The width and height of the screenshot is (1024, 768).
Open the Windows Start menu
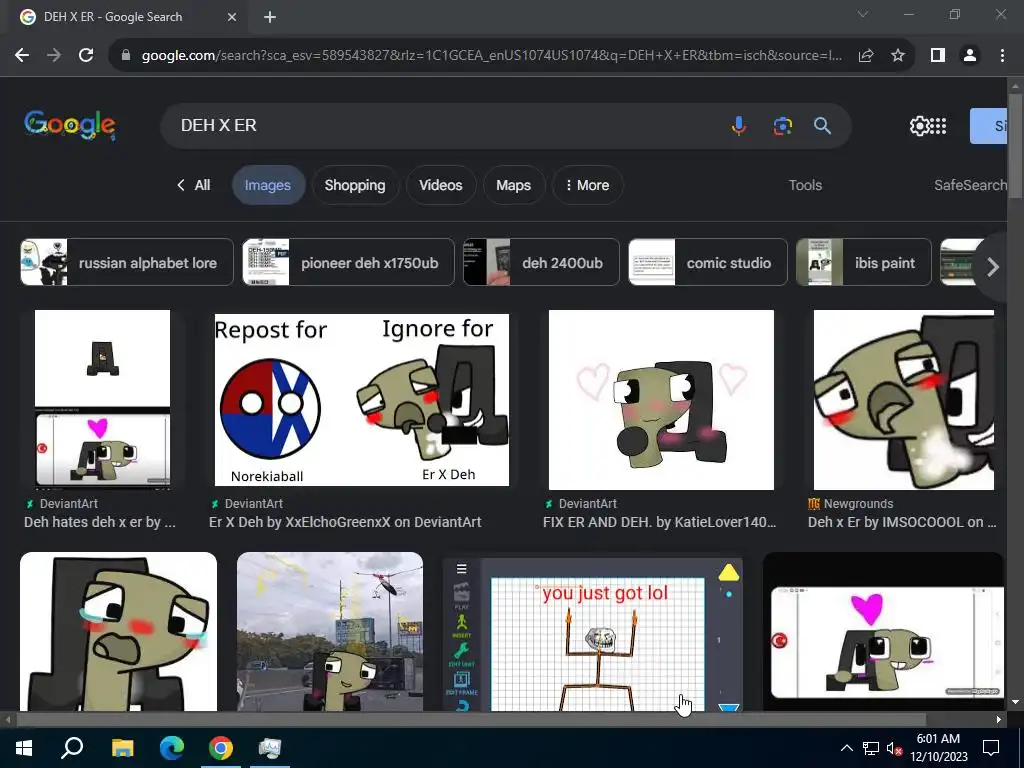coord(23,748)
